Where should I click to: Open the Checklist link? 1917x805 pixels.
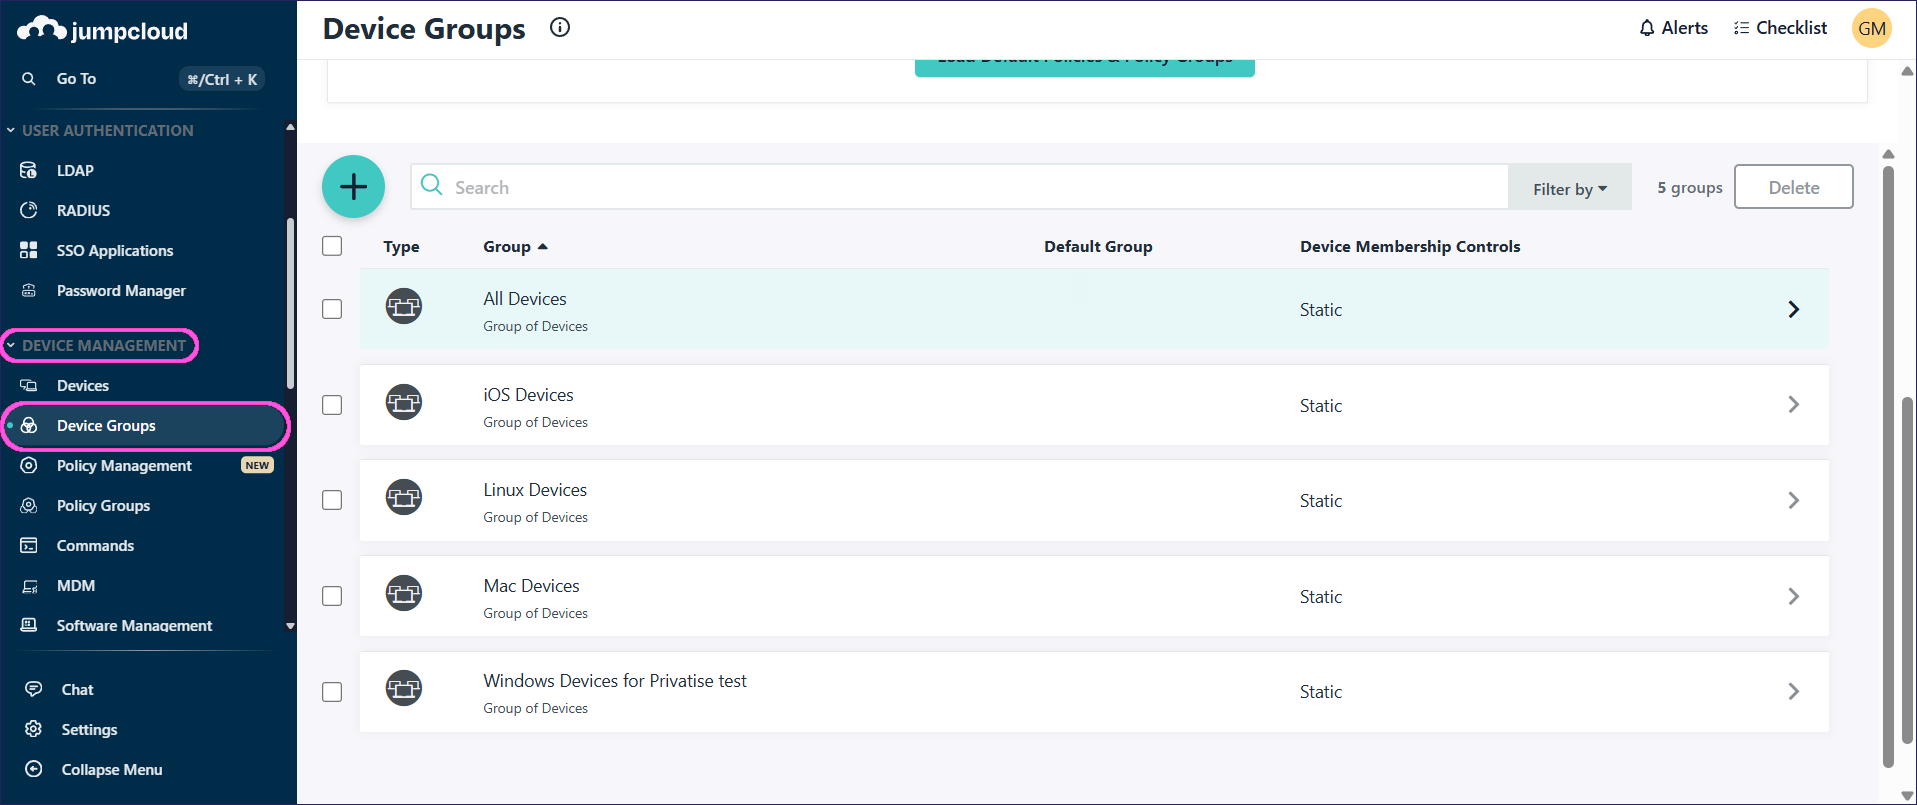(x=1780, y=28)
